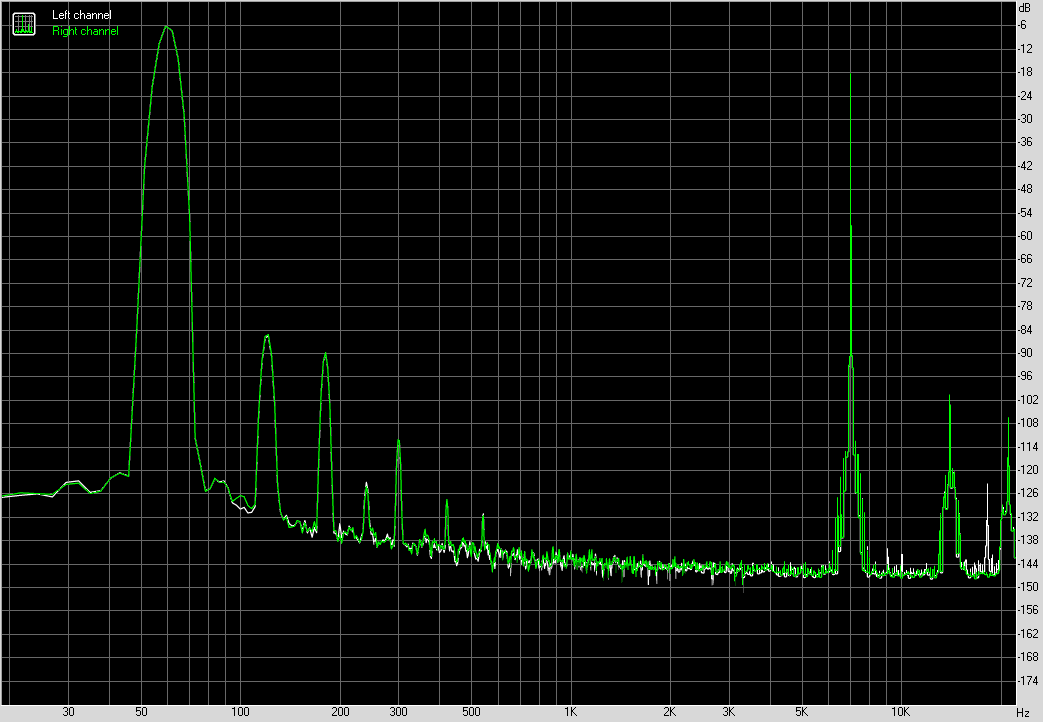Click the "-114" dB scale value

coord(1028,447)
